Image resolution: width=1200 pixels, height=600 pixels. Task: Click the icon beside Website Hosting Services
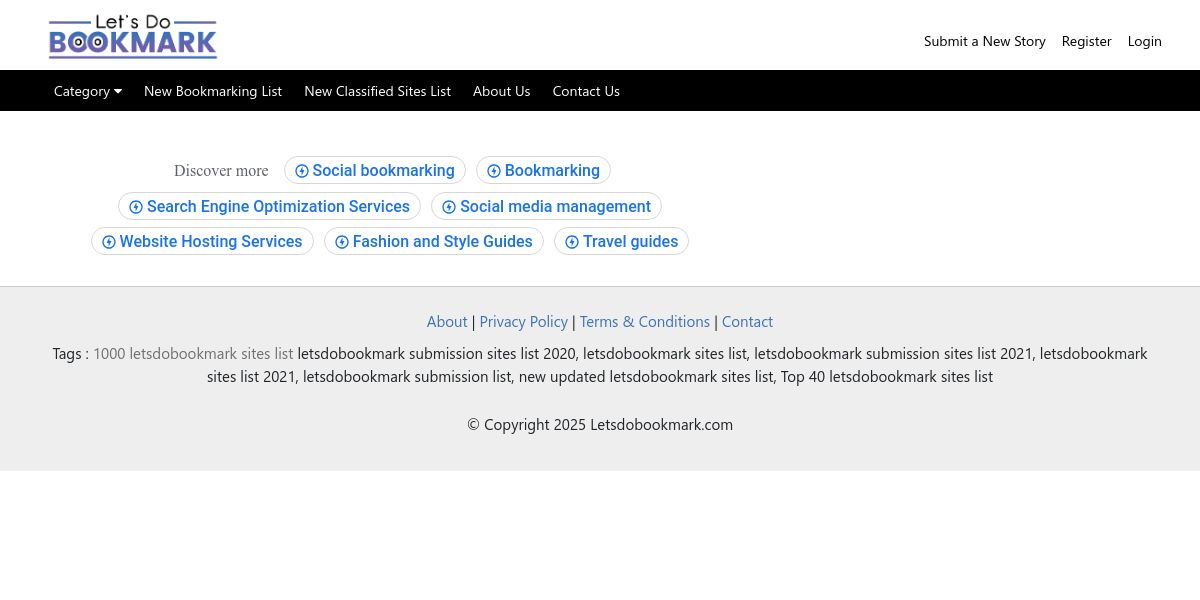(x=109, y=242)
